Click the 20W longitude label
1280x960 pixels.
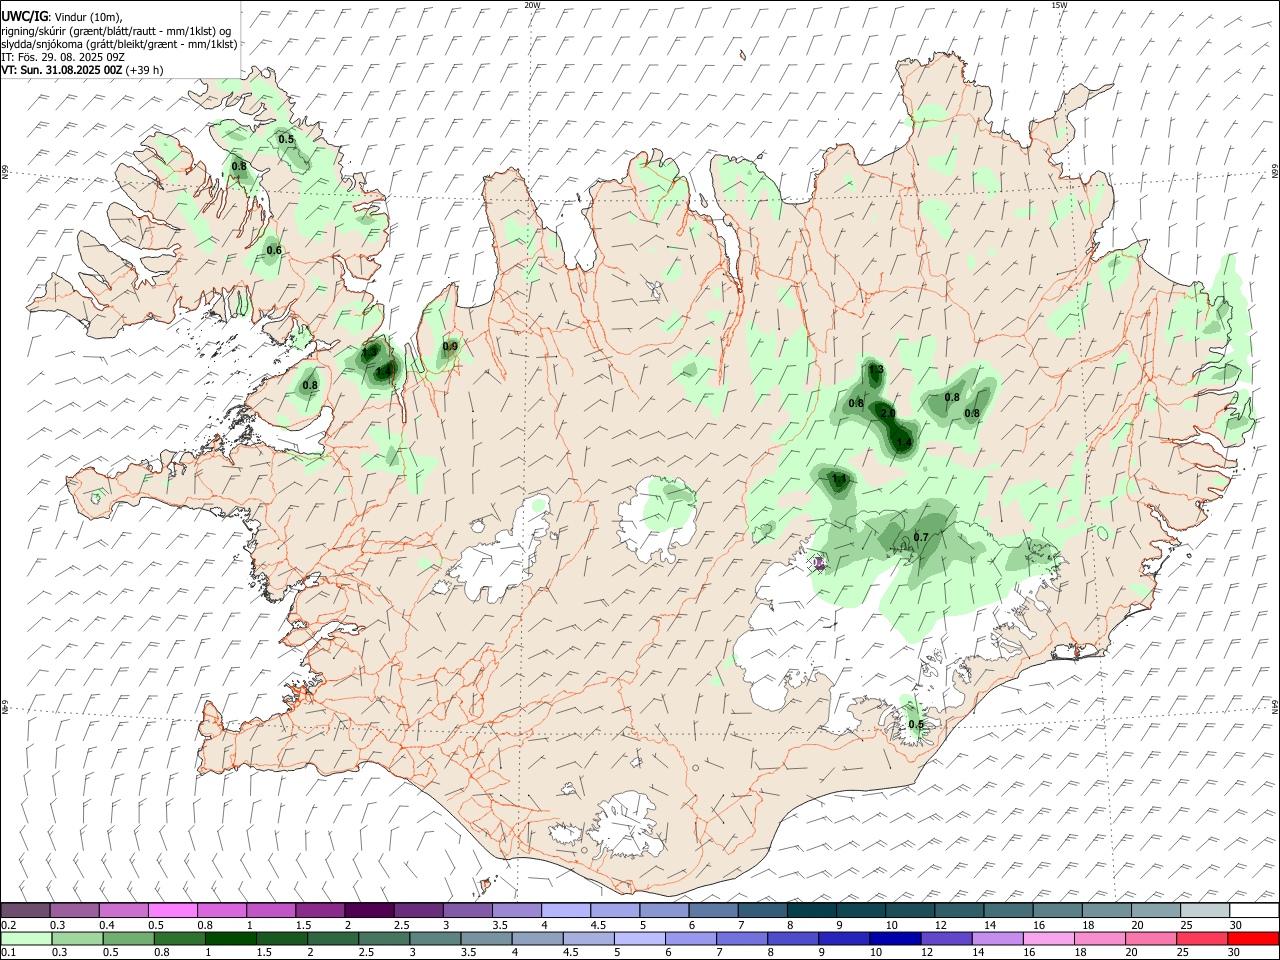pyautogui.click(x=532, y=5)
